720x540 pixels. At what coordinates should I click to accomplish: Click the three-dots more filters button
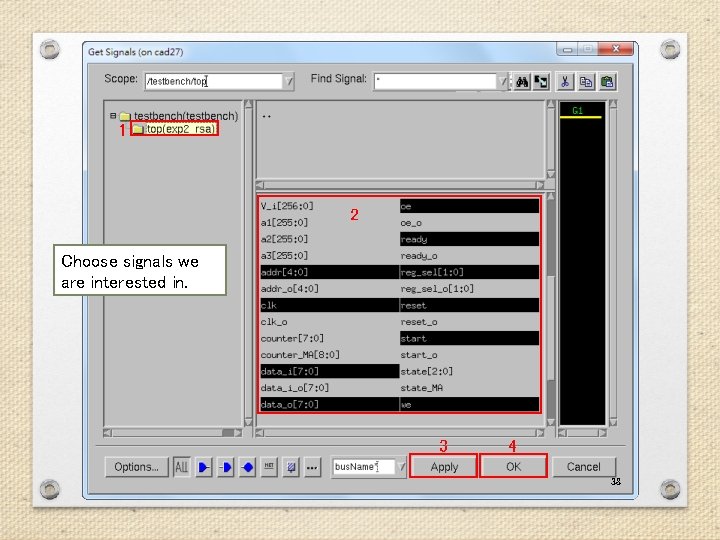point(312,467)
